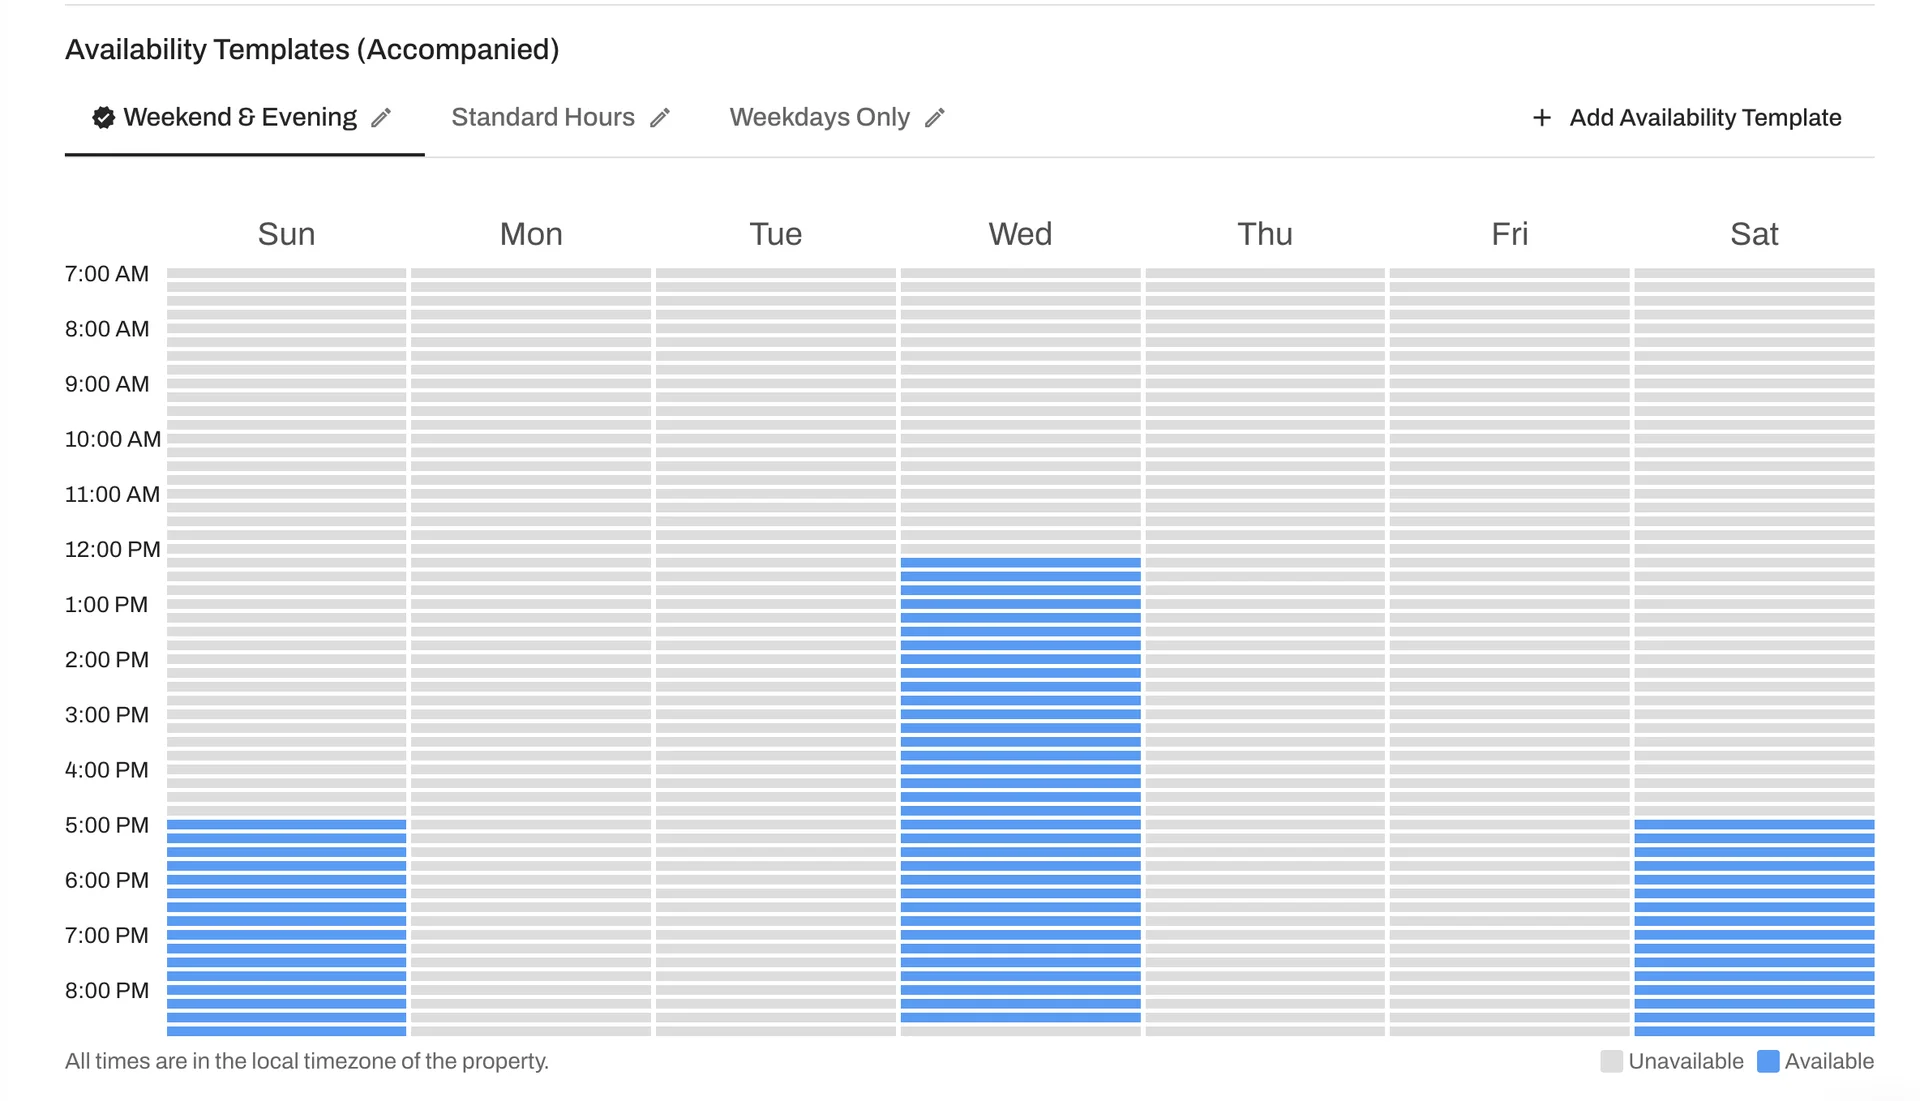
Task: Click the blue Available legend swatch
Action: click(1770, 1061)
